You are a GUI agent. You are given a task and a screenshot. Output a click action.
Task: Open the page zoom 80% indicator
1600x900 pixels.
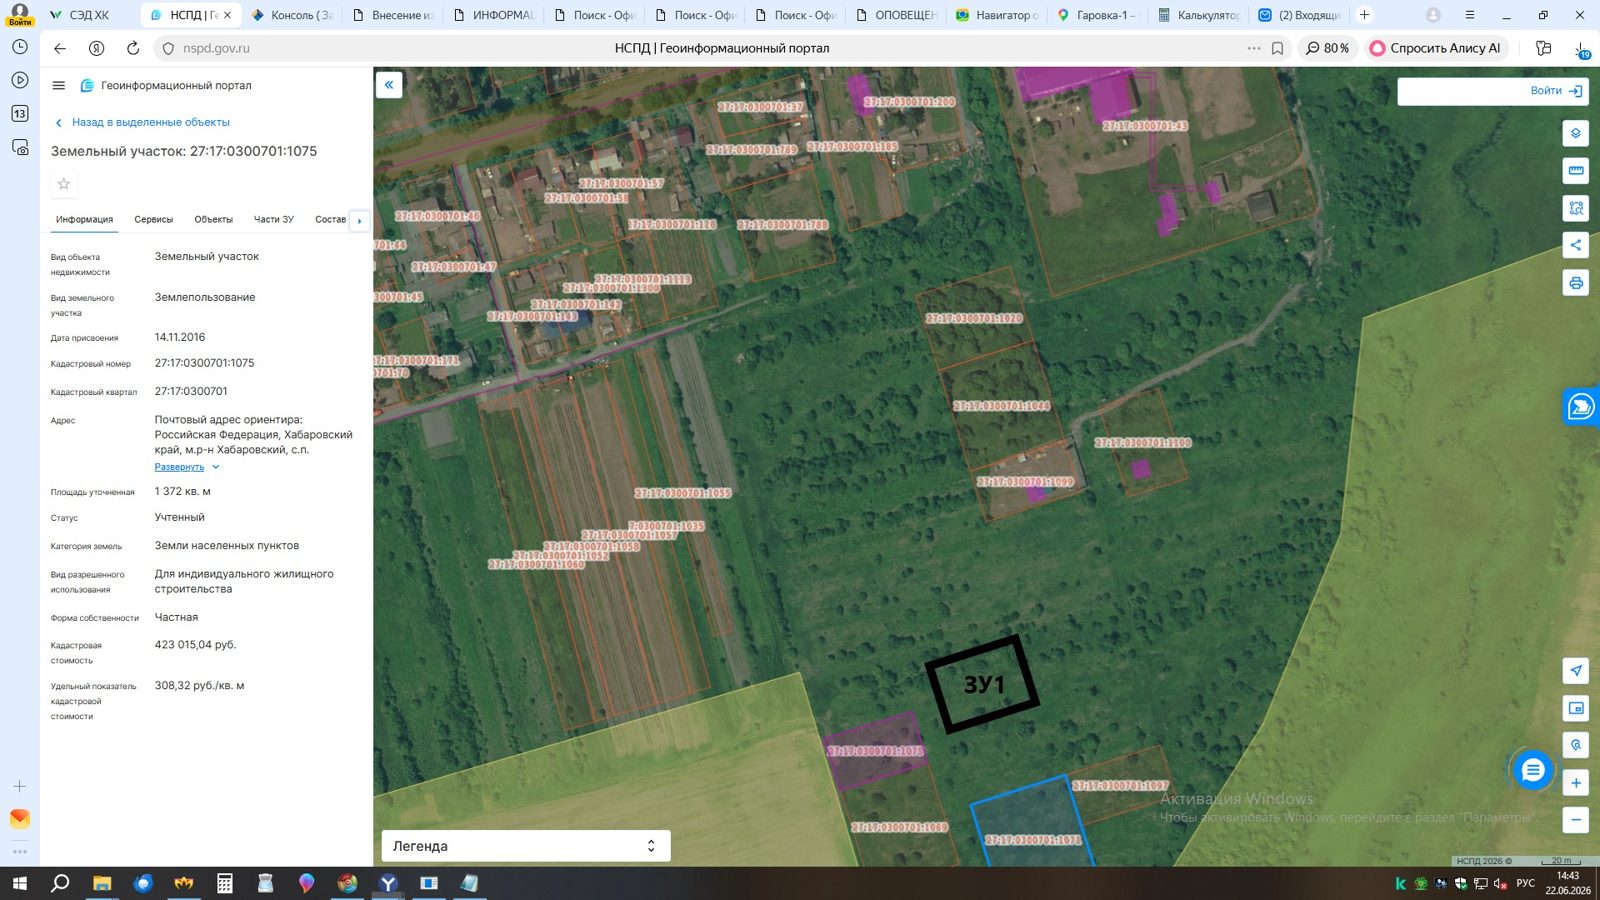(1327, 48)
